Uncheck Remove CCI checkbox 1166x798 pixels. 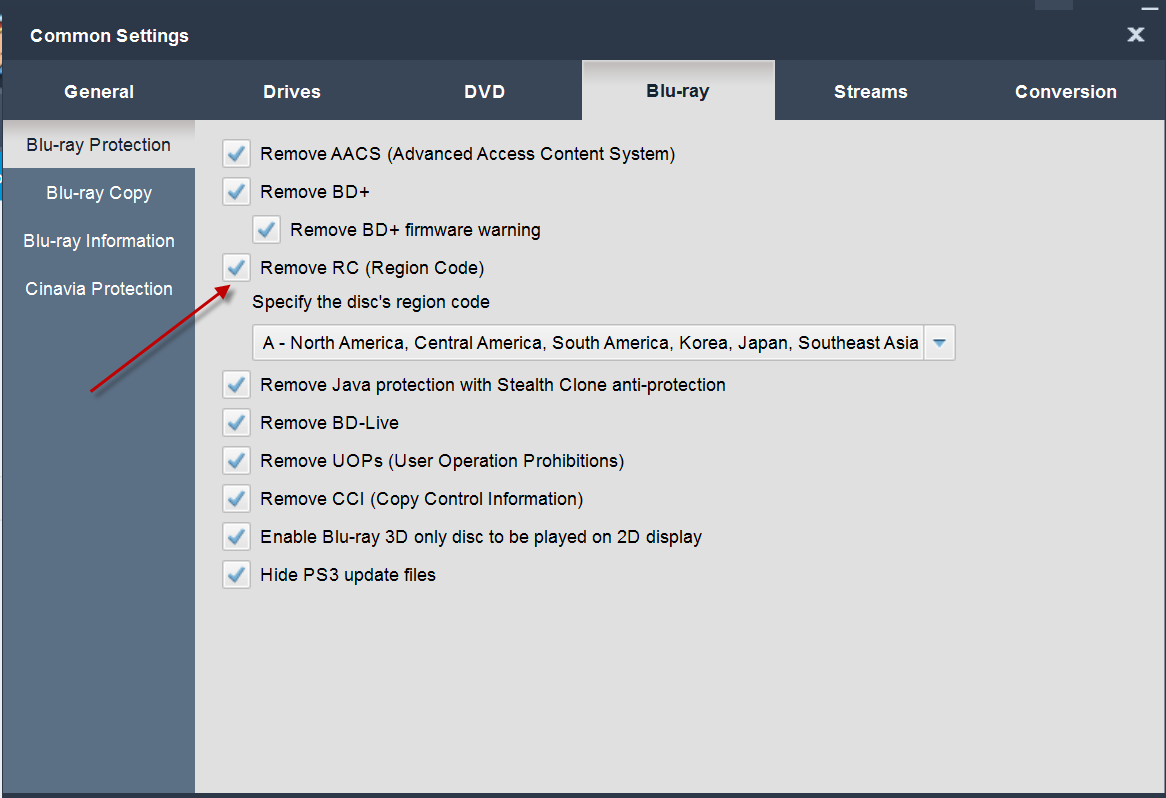(x=237, y=499)
